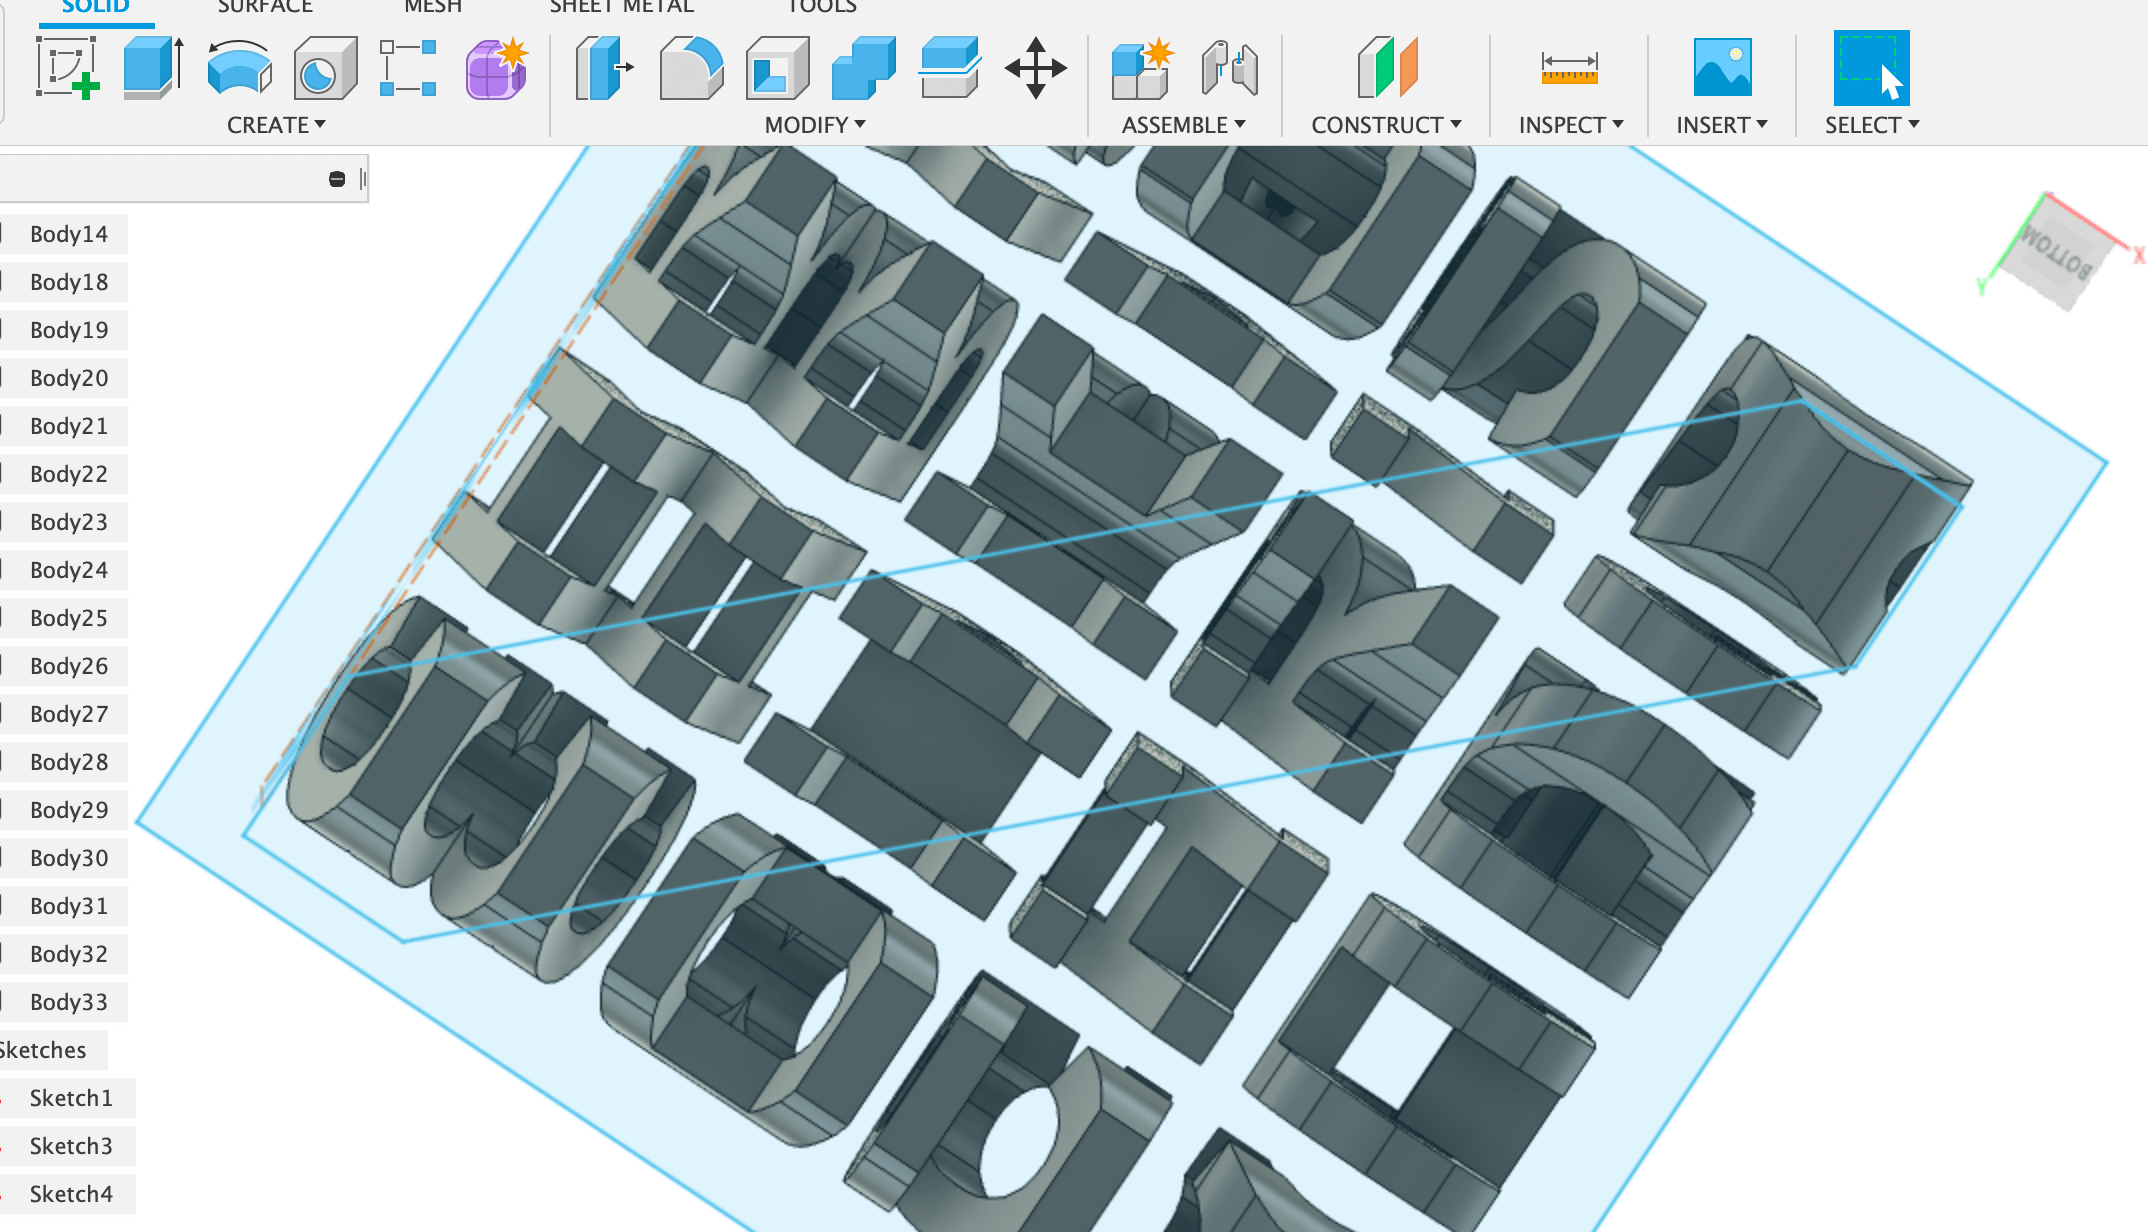Choose the Joint tool
Viewport: 2148px width, 1232px height.
pos(1229,68)
